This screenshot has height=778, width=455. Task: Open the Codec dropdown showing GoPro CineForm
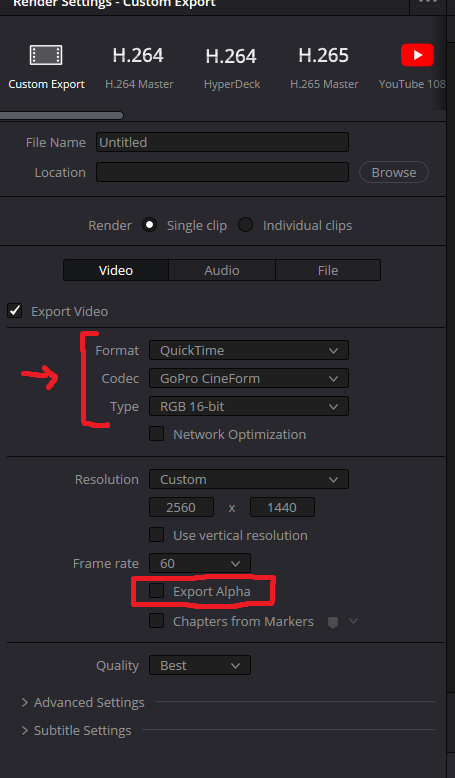click(x=249, y=379)
